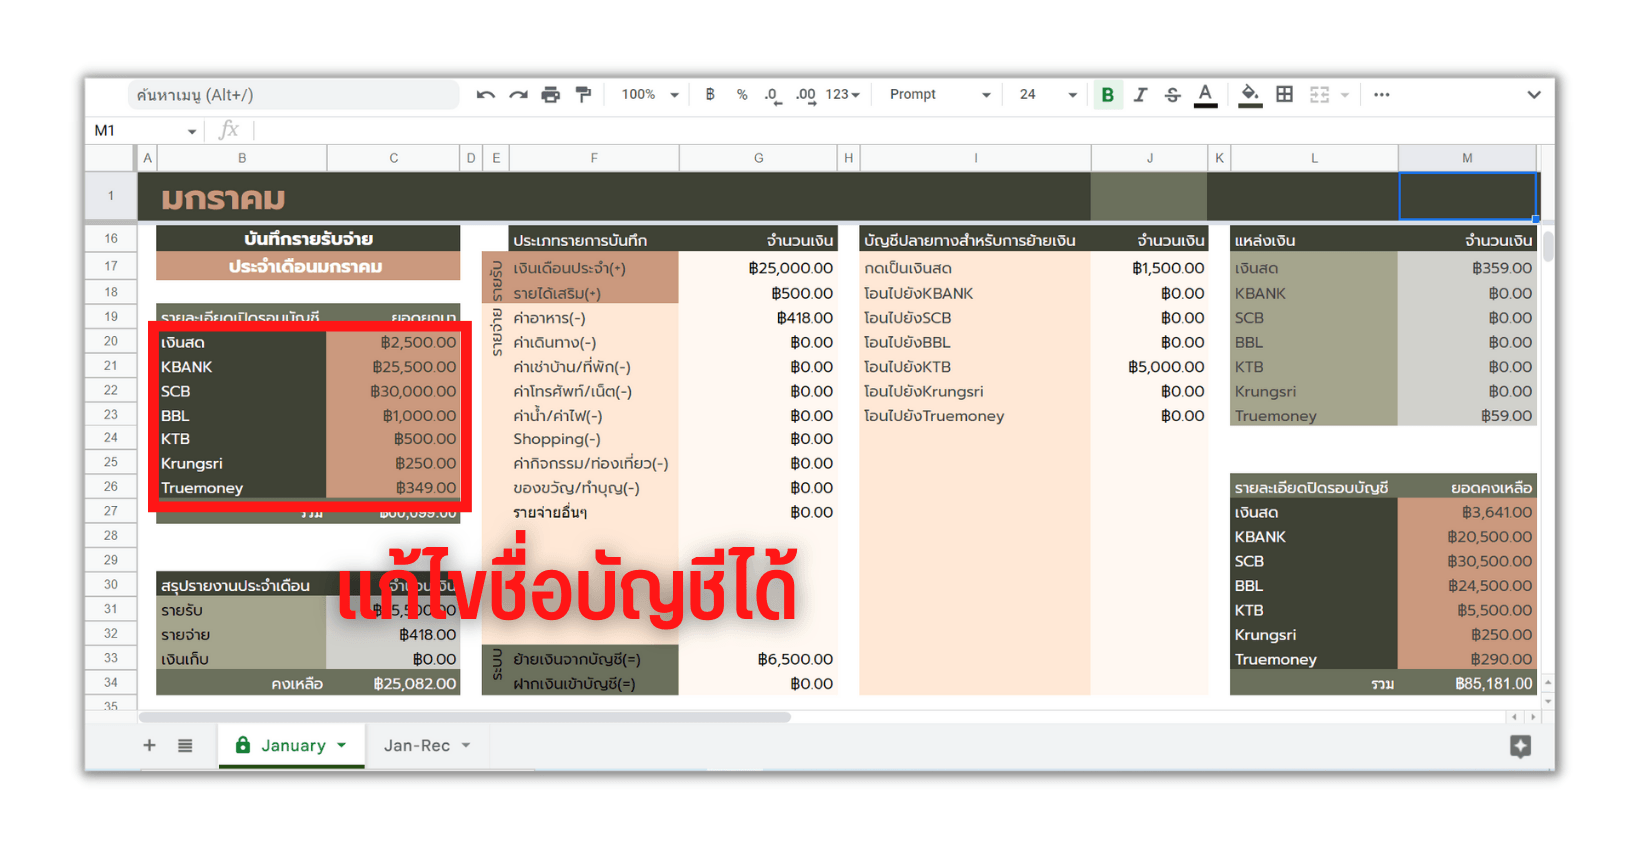Click the มกราคม title cell
1640x850 pixels.
[x=223, y=198]
